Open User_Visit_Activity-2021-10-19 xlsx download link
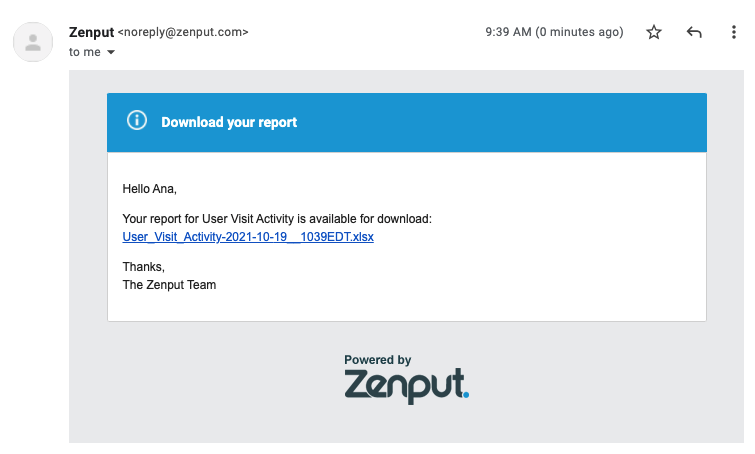Image resolution: width=755 pixels, height=454 pixels. 248,237
